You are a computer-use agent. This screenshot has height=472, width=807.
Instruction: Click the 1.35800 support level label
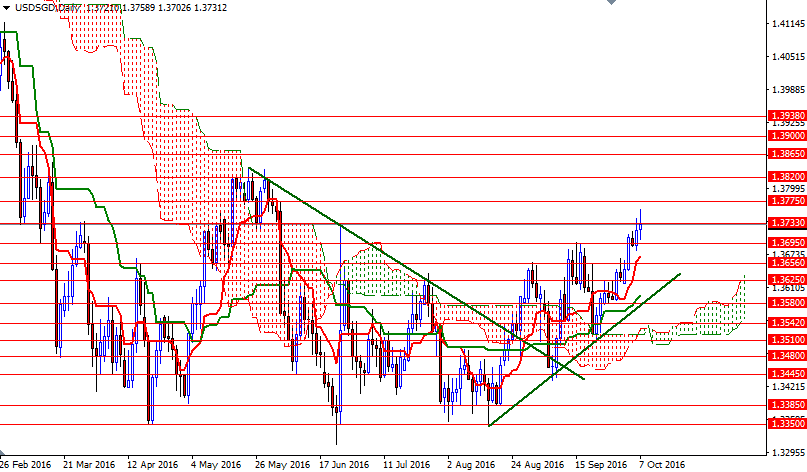point(786,302)
